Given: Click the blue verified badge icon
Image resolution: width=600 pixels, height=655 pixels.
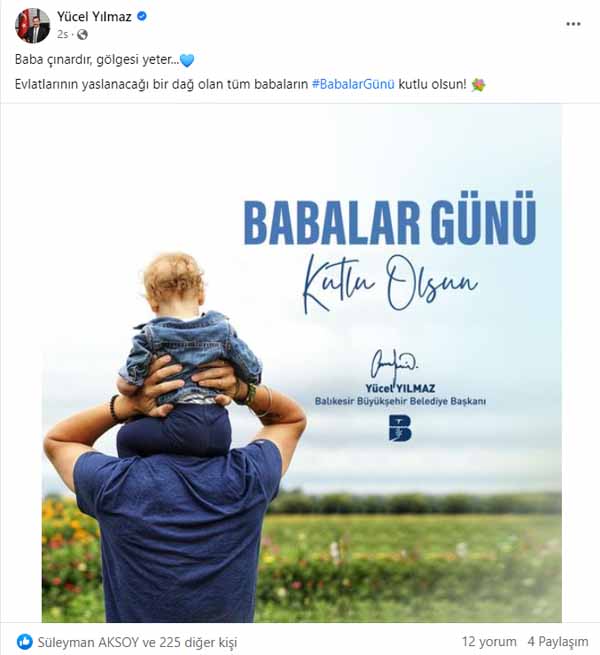Looking at the screenshot, I should point(142,16).
